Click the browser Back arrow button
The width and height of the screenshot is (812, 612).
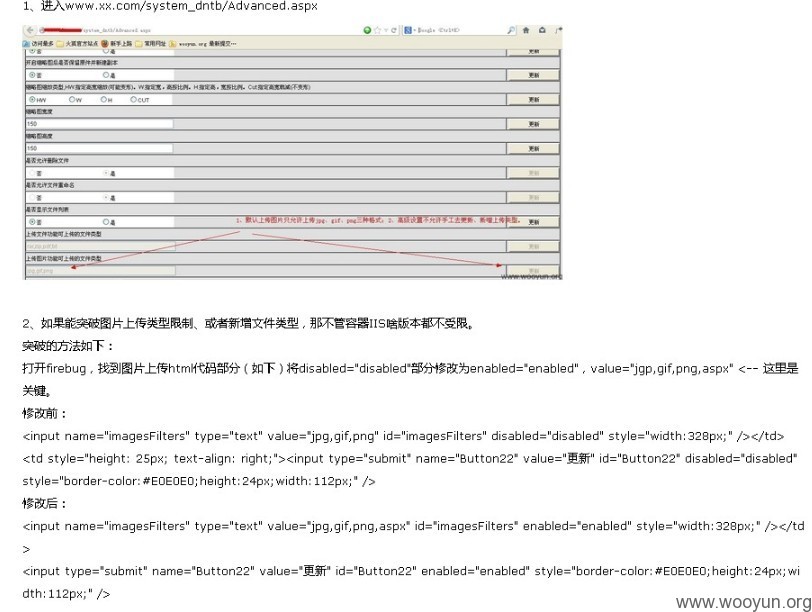[30, 31]
